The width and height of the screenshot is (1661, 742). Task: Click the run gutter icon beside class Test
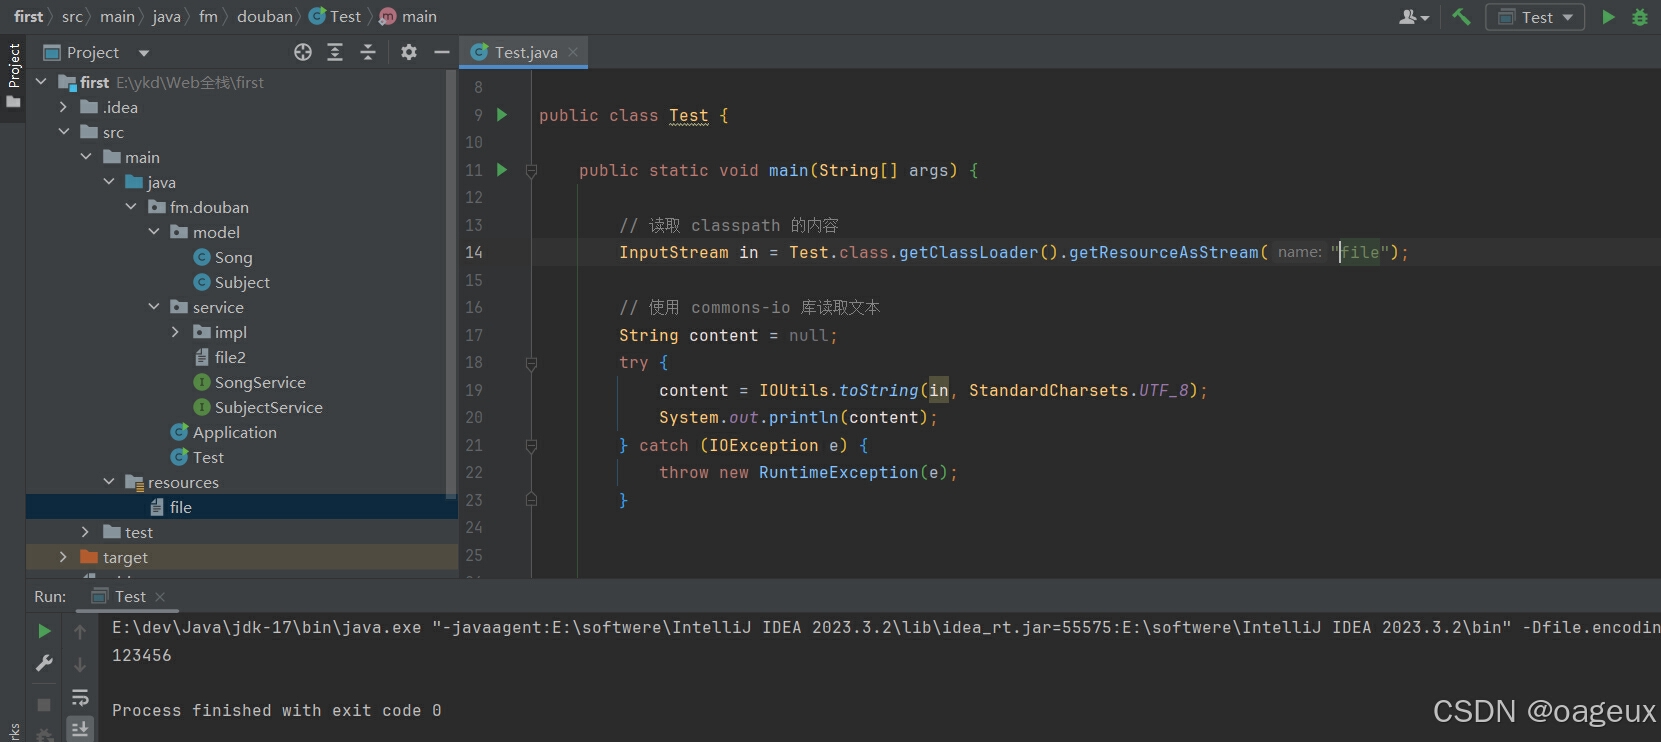[x=502, y=115]
